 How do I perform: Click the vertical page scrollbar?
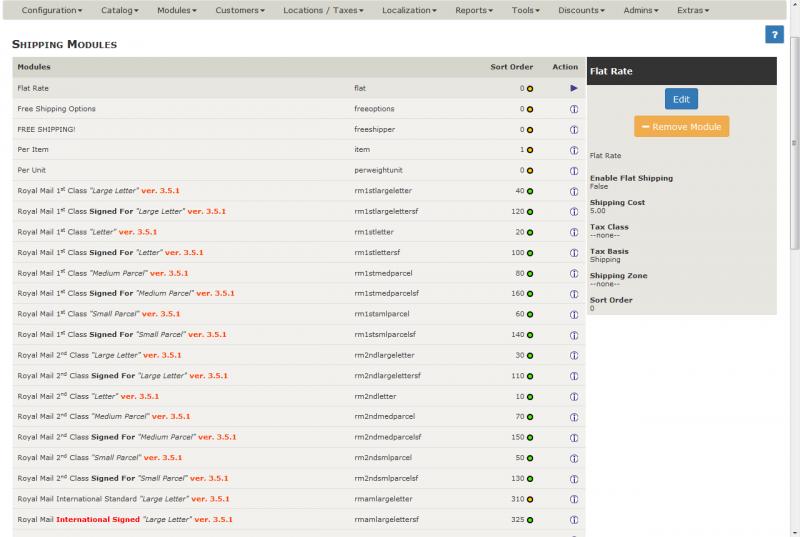coord(794,143)
